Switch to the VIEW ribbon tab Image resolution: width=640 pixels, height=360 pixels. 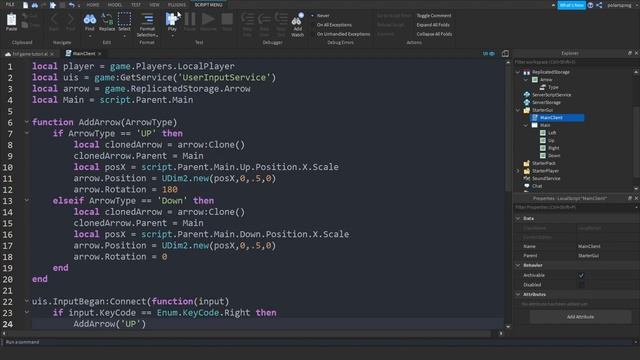[x=154, y=5]
